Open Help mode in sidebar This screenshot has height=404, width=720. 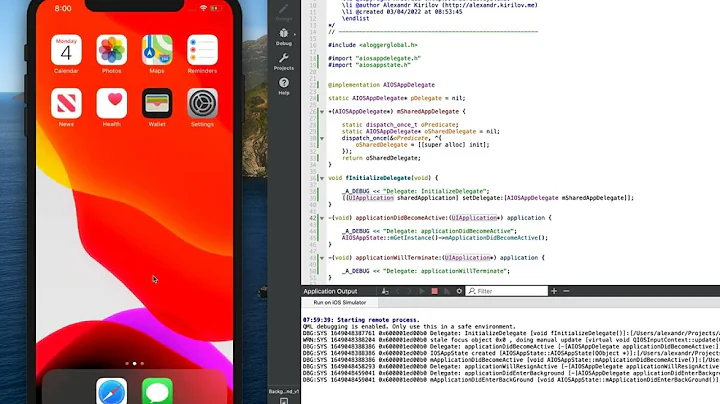tap(284, 86)
